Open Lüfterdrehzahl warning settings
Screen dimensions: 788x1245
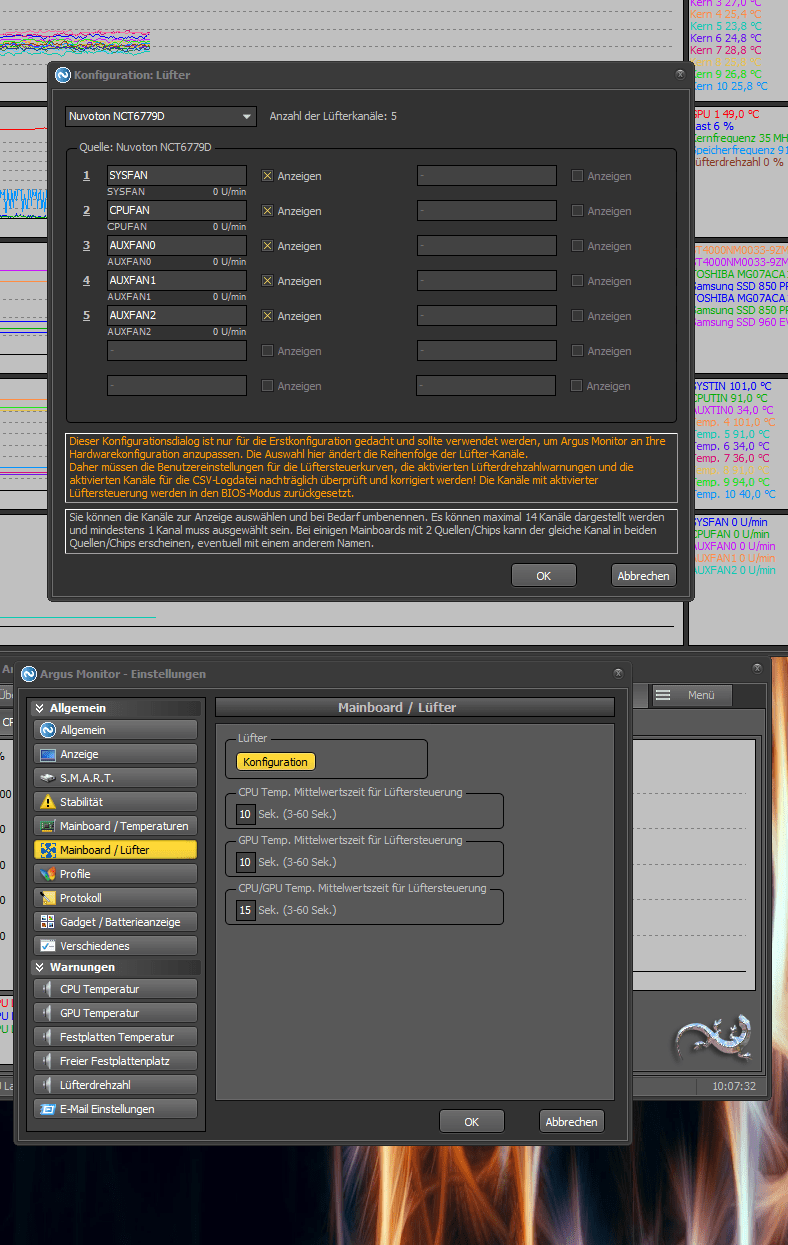click(x=115, y=1085)
